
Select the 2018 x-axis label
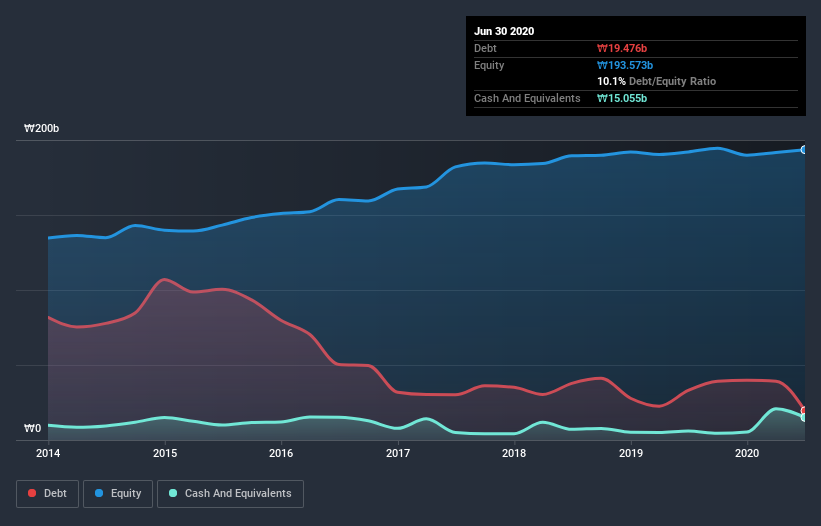(514, 453)
